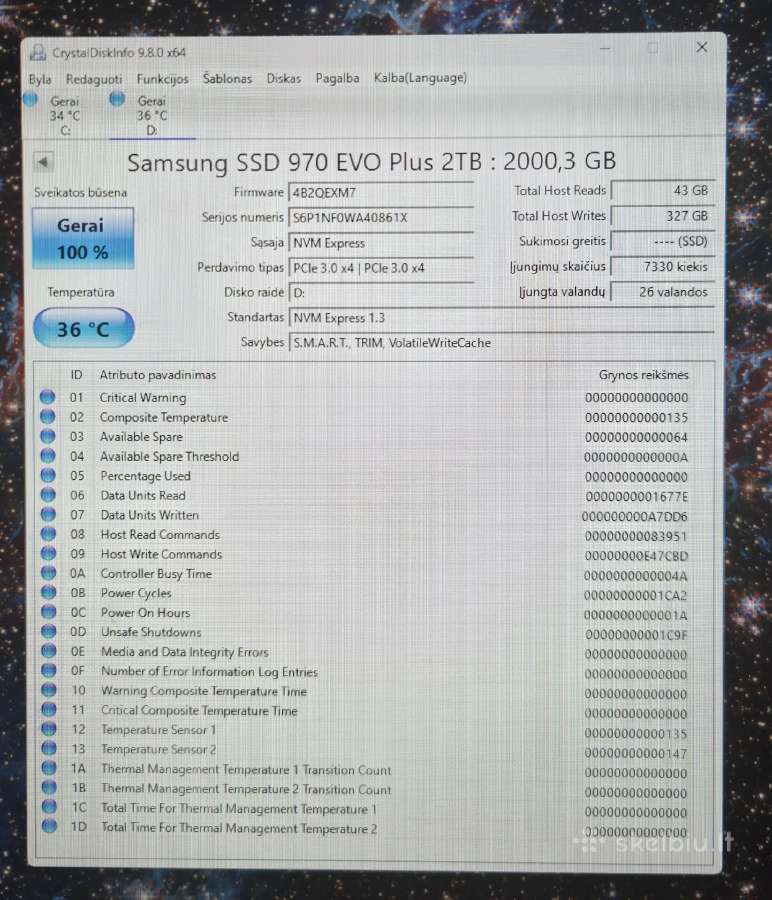Click the Grynos reikšmės column header
772x900 pixels.
click(x=643, y=375)
